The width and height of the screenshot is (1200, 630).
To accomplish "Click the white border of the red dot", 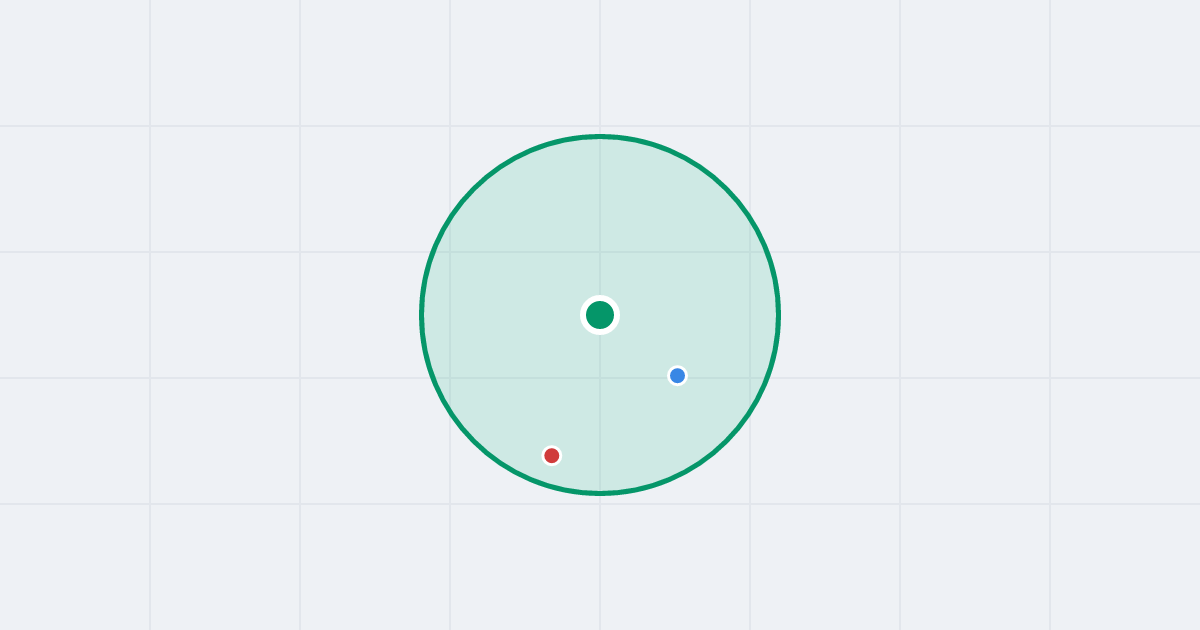I will pyautogui.click(x=551, y=447).
